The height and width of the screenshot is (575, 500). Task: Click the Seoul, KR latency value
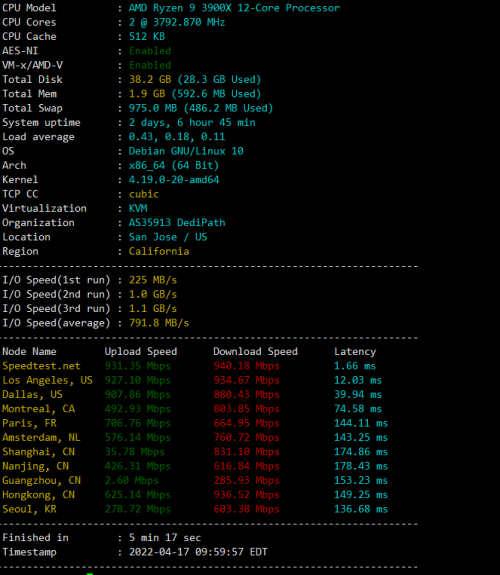(x=361, y=509)
